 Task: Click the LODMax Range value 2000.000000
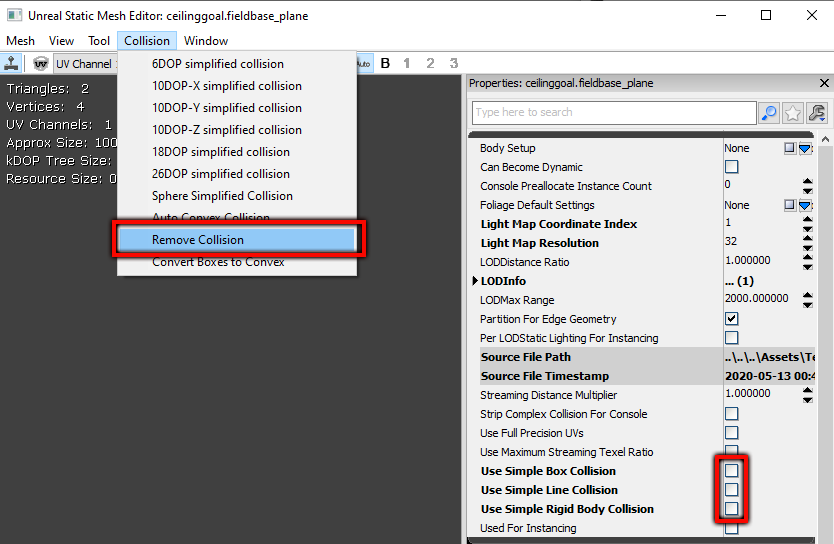click(x=756, y=298)
